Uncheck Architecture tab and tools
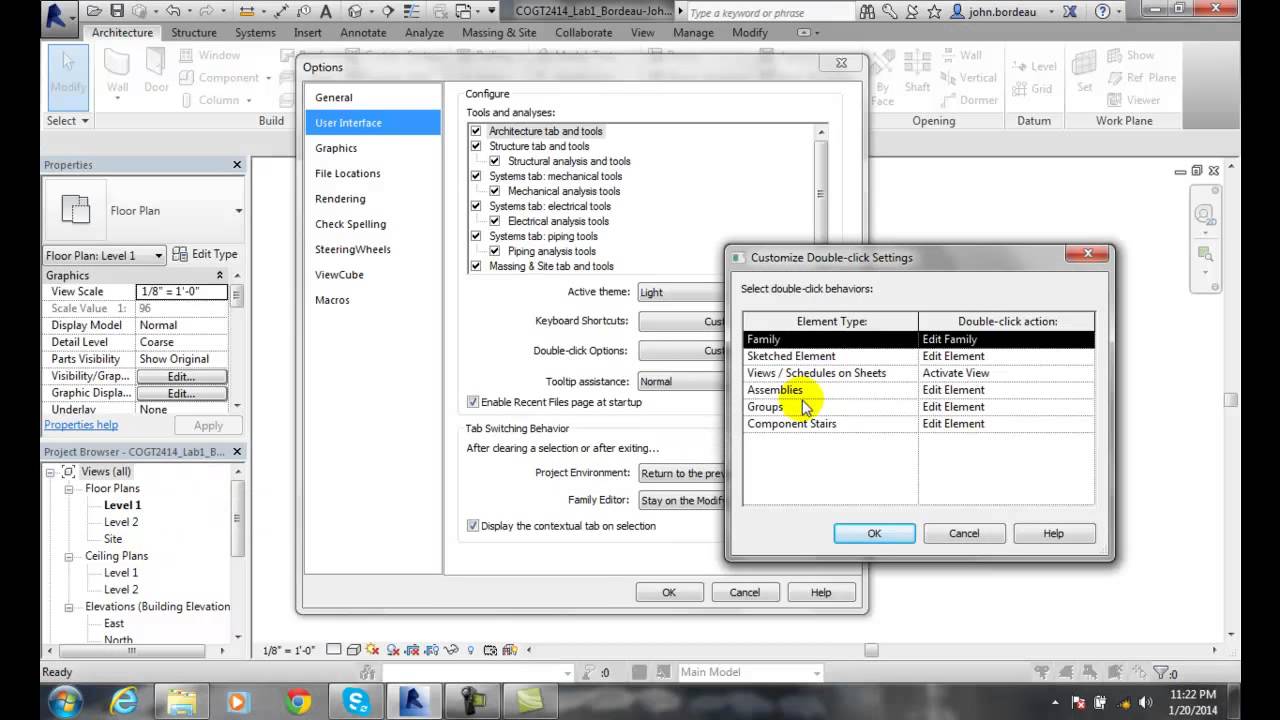 [476, 131]
